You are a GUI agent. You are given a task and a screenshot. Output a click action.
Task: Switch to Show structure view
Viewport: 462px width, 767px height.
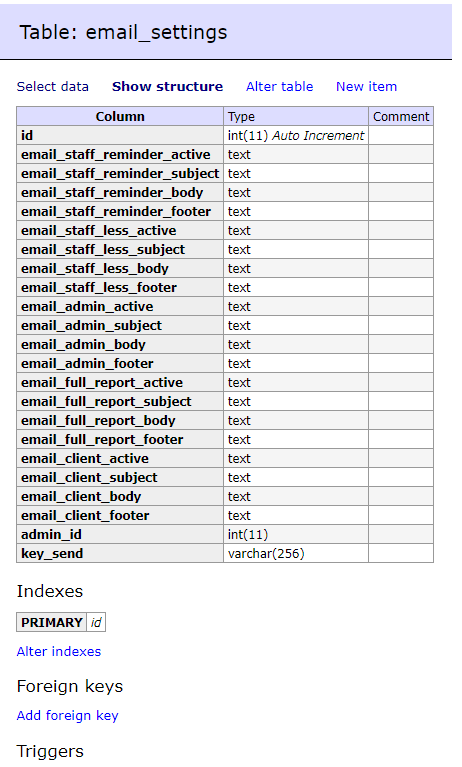167,87
